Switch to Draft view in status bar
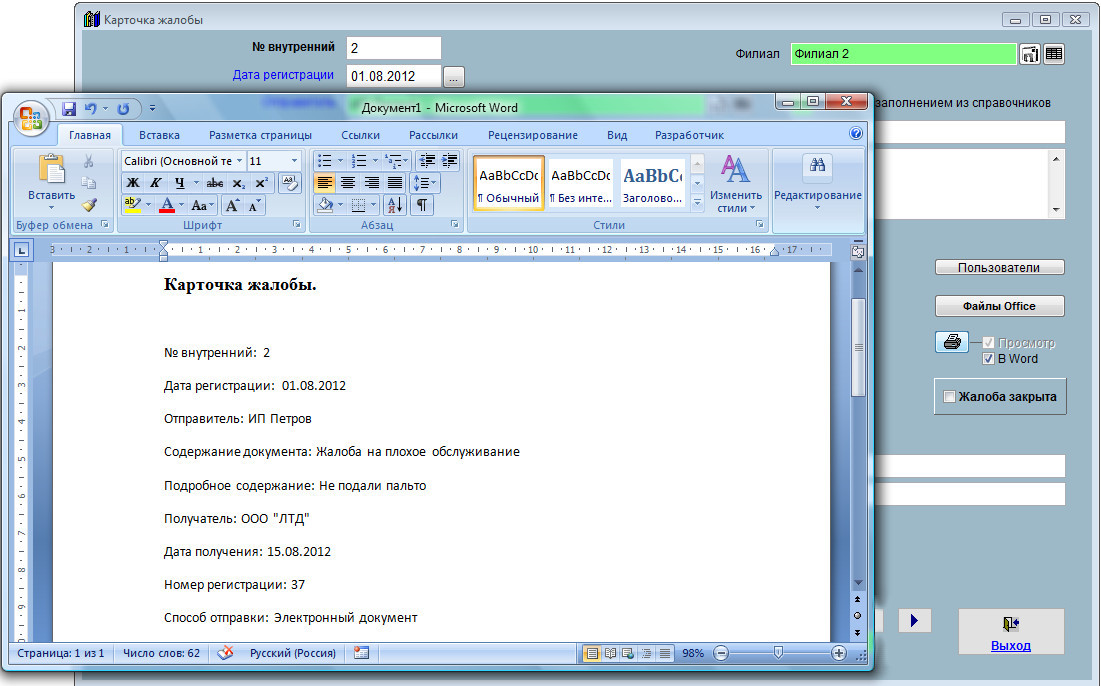The height and width of the screenshot is (686, 1101). (664, 653)
